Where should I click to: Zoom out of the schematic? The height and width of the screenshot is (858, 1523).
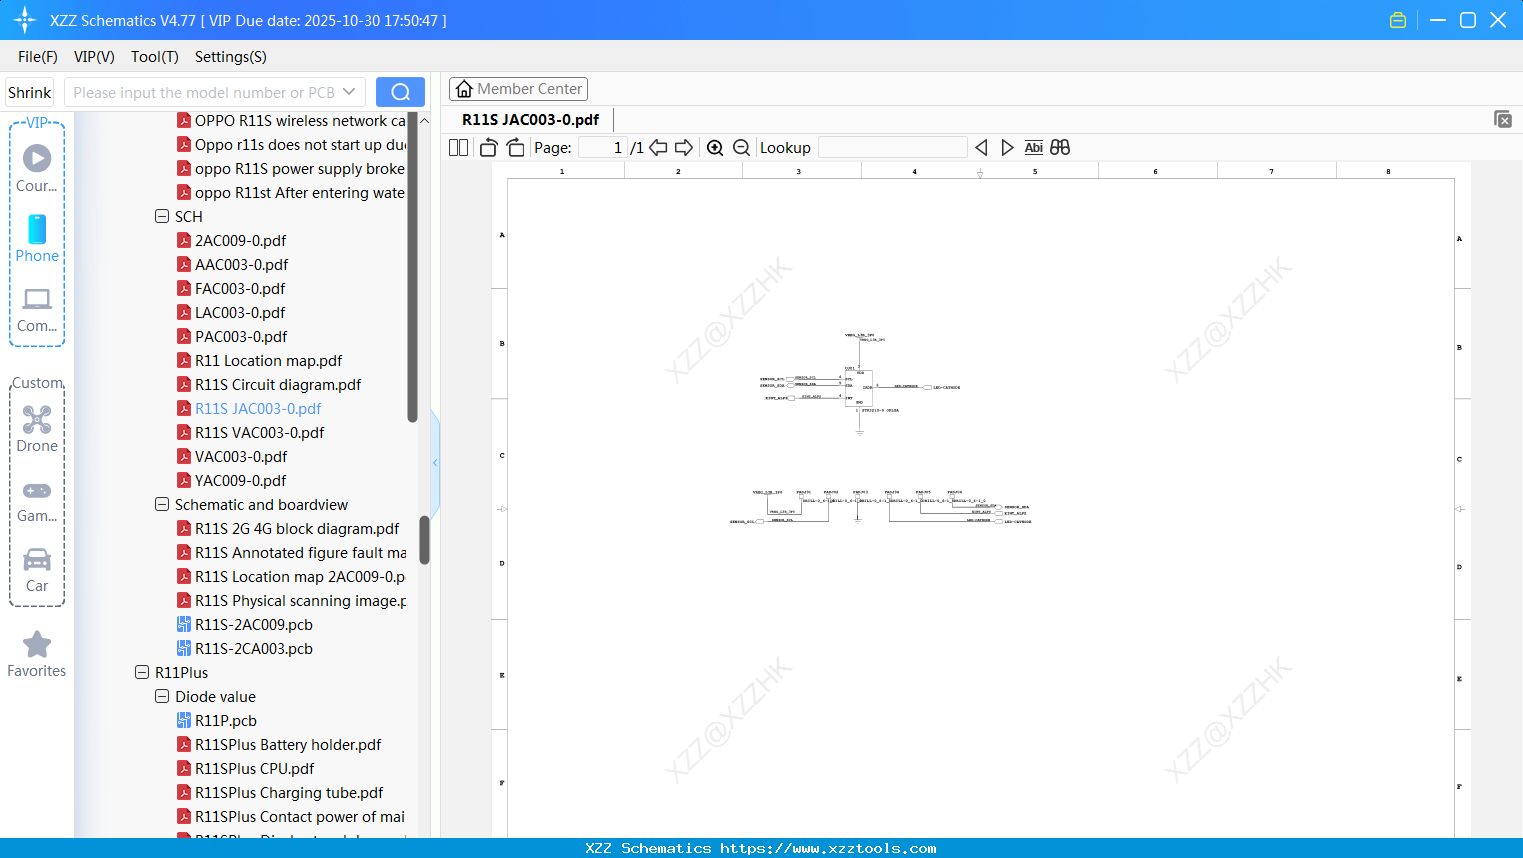tap(741, 148)
